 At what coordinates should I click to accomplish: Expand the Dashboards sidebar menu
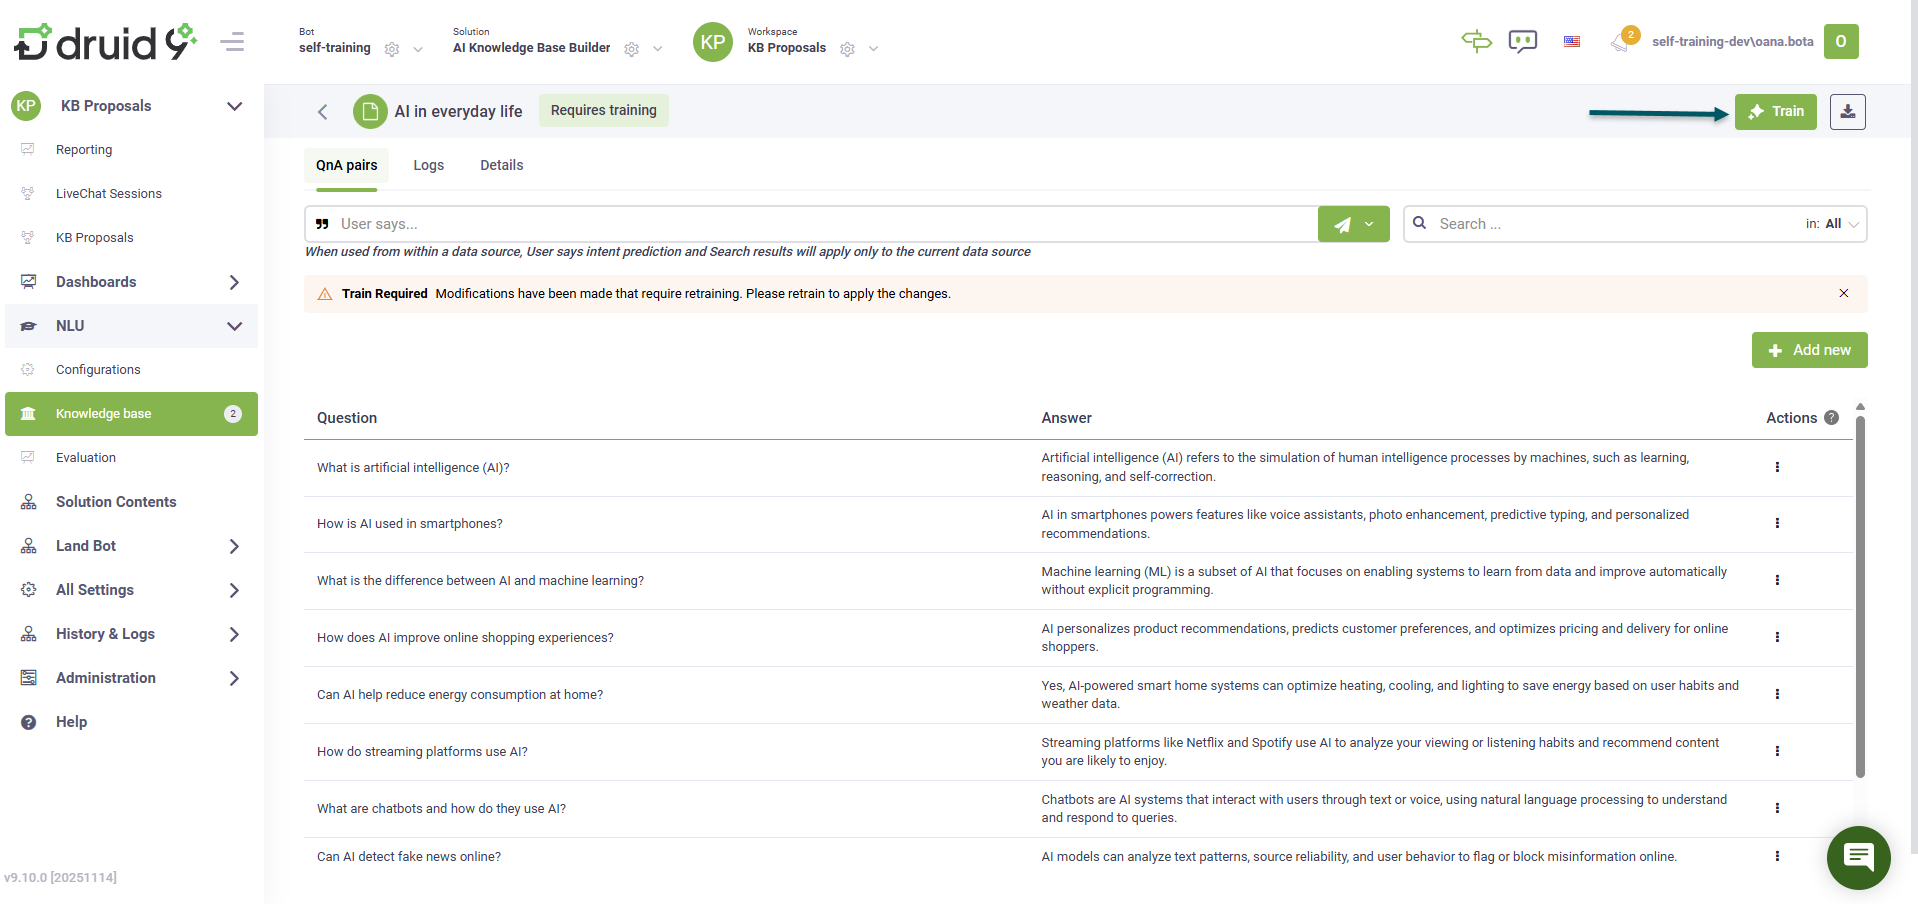[234, 282]
